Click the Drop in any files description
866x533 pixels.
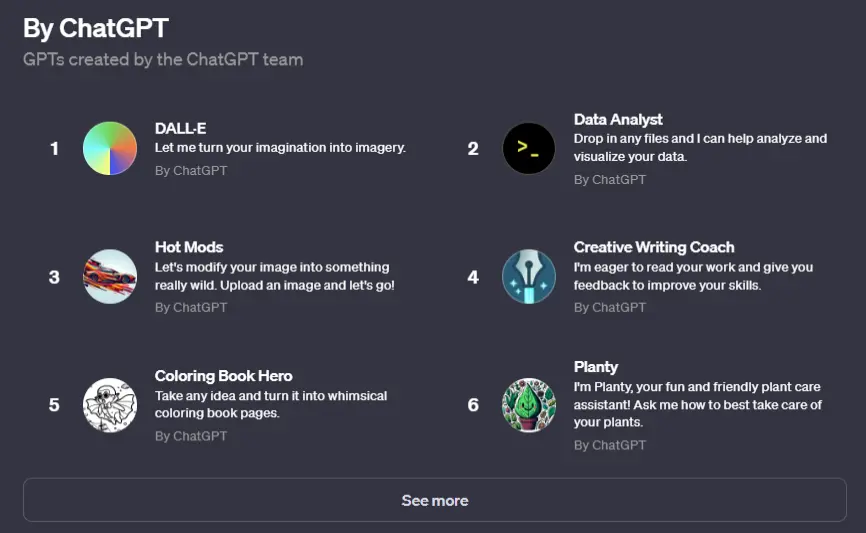(x=700, y=147)
